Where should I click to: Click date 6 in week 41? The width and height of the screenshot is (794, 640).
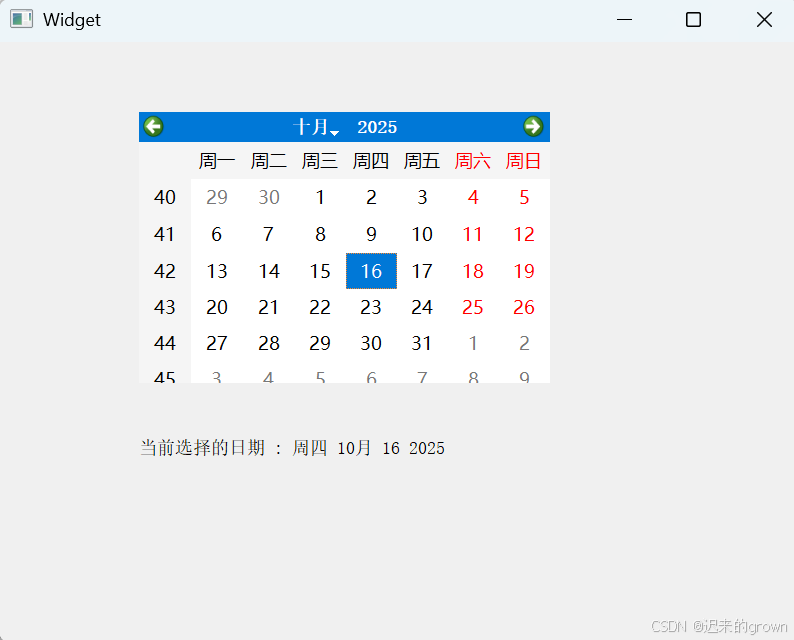tap(217, 234)
